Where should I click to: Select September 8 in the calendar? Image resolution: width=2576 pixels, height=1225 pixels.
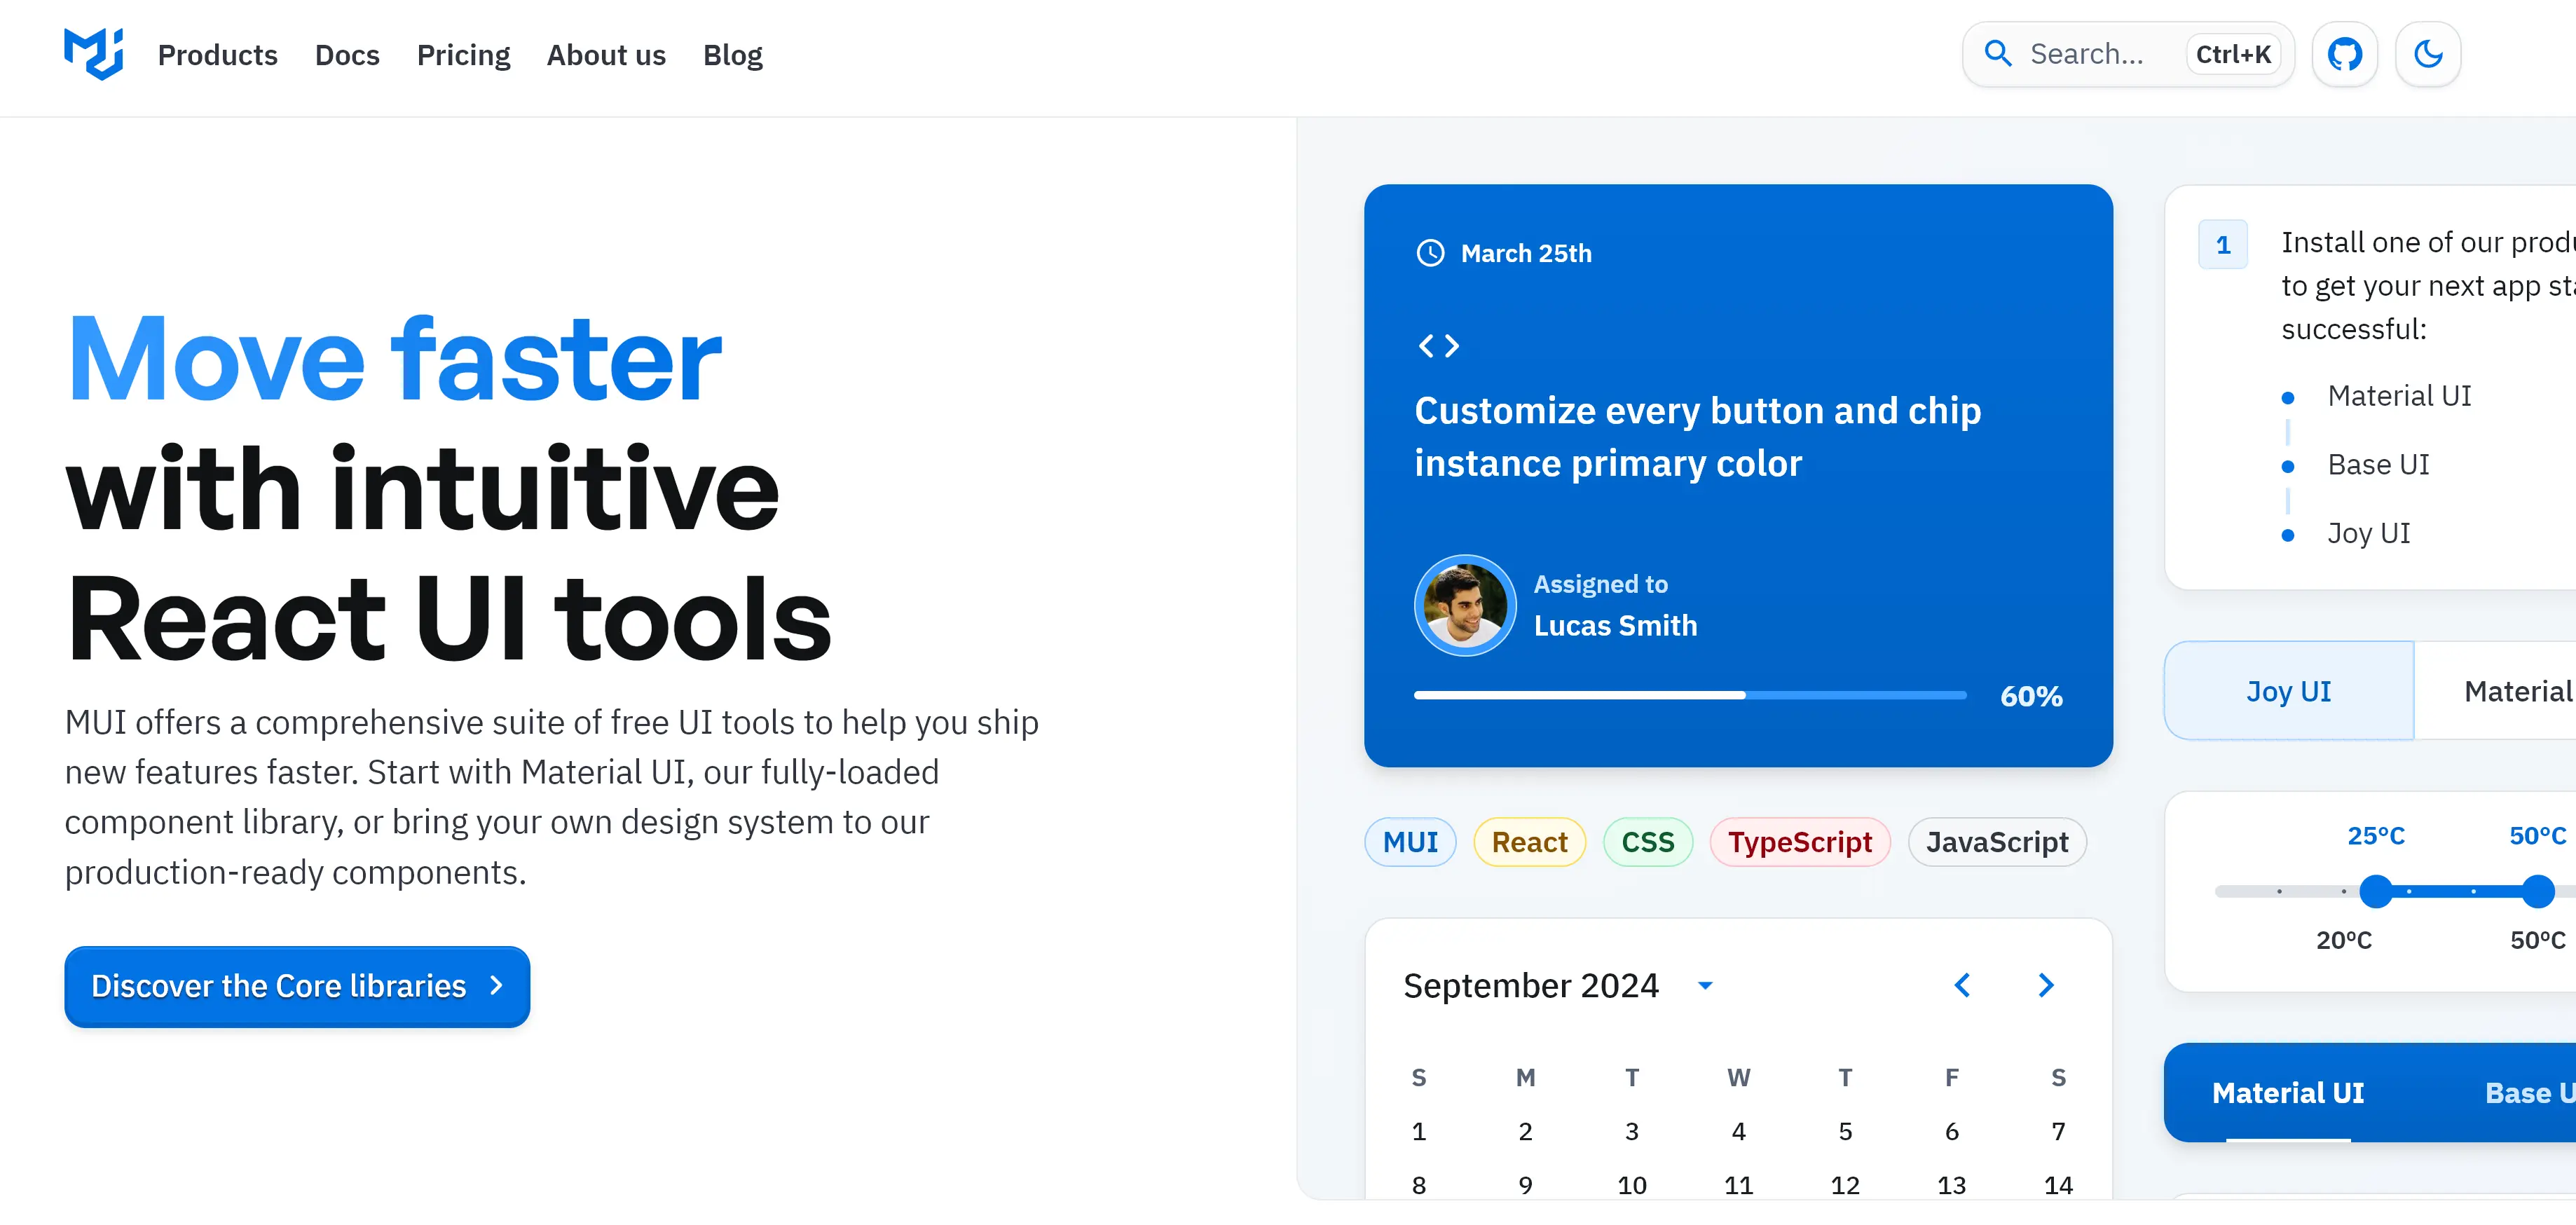point(1418,1185)
